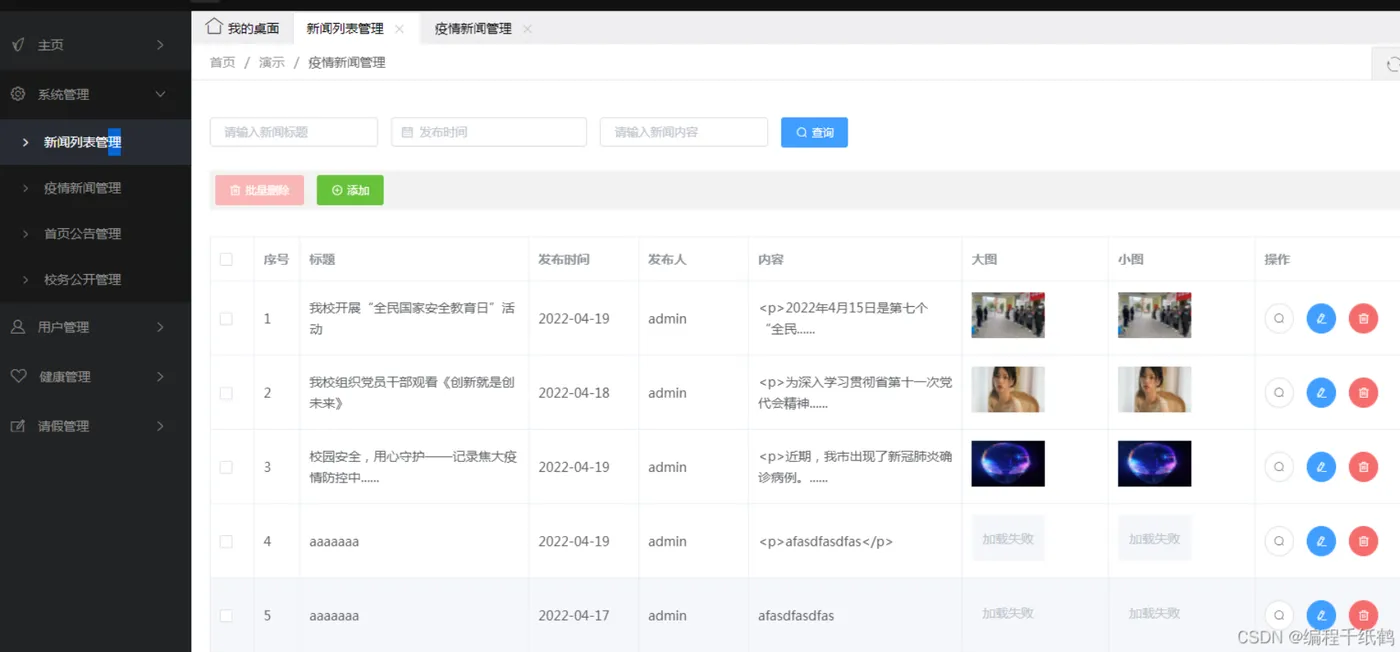Check the checkbox for row 4
Viewport: 1400px width, 652px height.
point(226,541)
